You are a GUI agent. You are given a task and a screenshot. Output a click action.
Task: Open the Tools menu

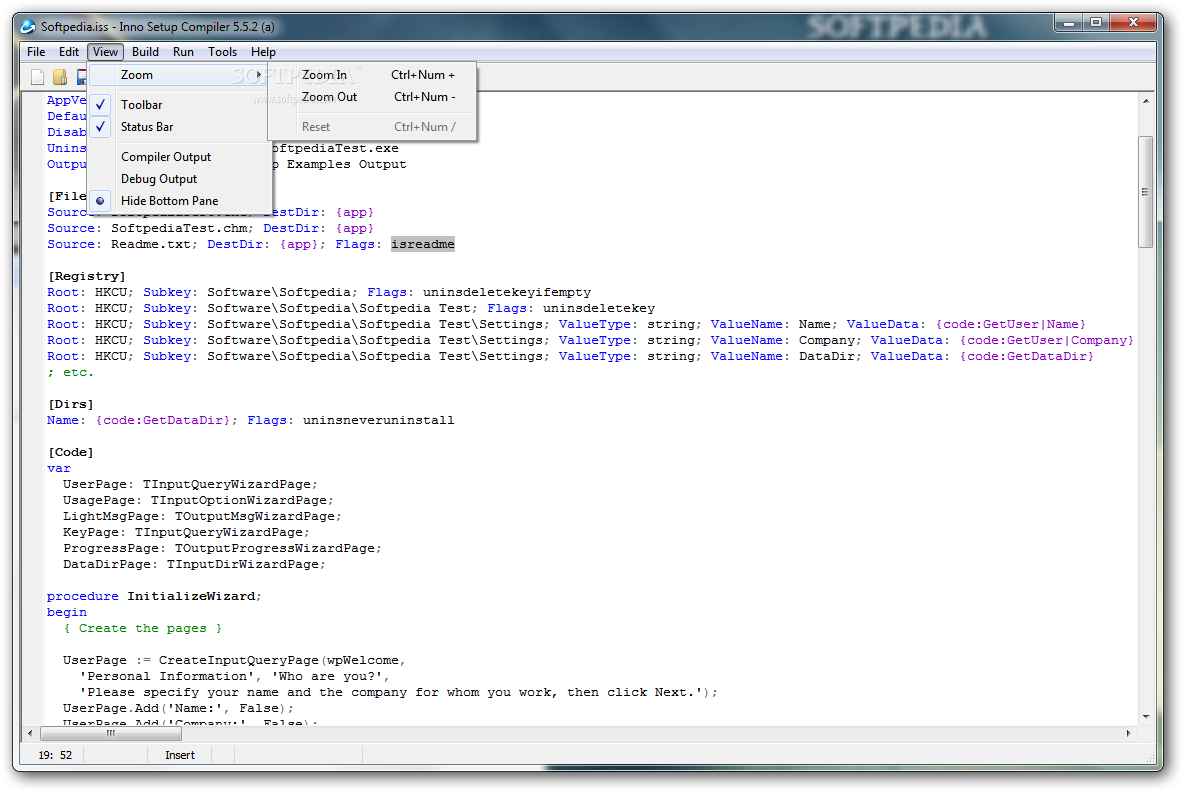pyautogui.click(x=222, y=51)
